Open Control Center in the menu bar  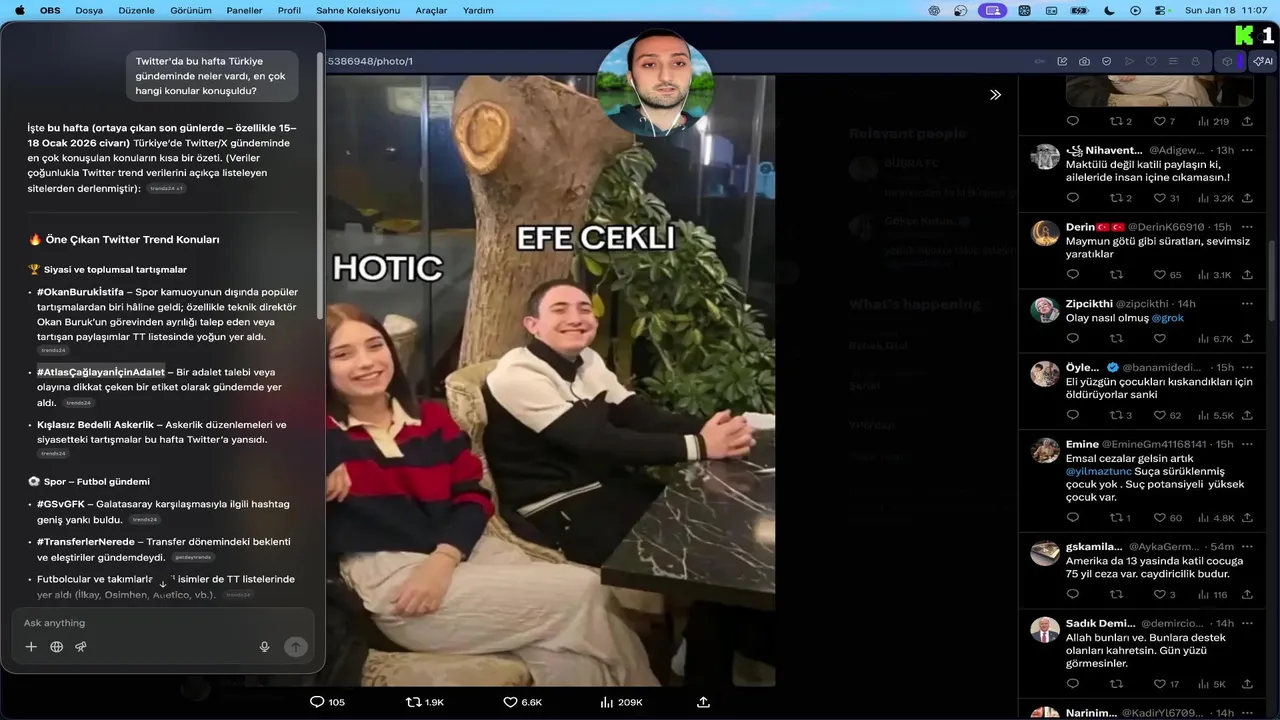pyautogui.click(x=1162, y=10)
